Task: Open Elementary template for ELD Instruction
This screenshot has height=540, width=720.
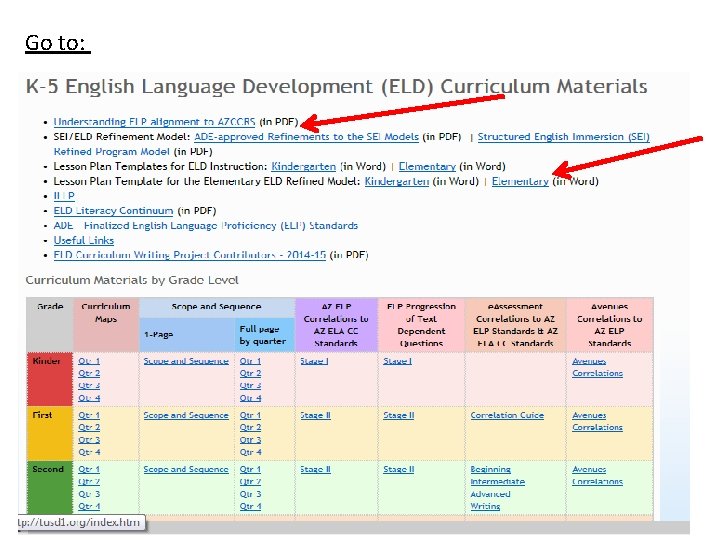Action: point(427,166)
